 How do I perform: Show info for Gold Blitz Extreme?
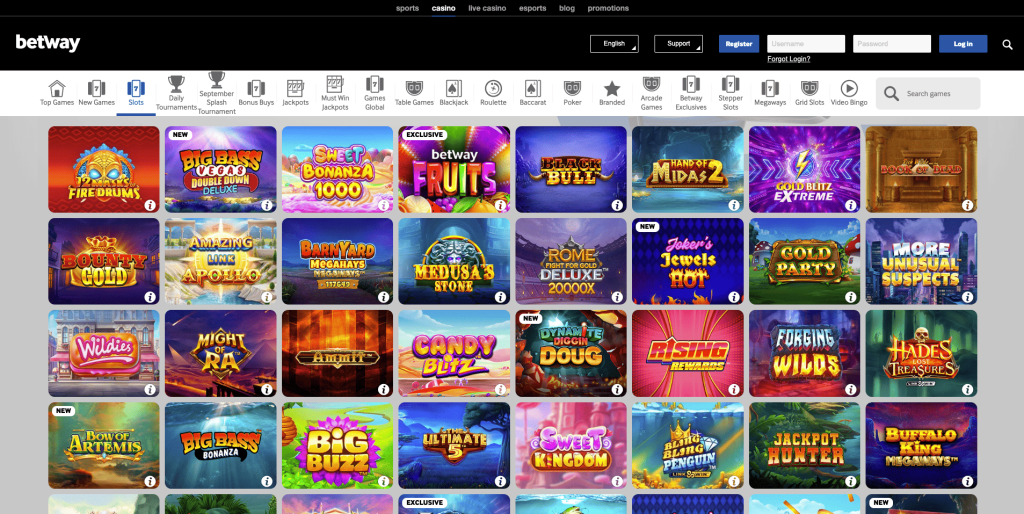(850, 205)
